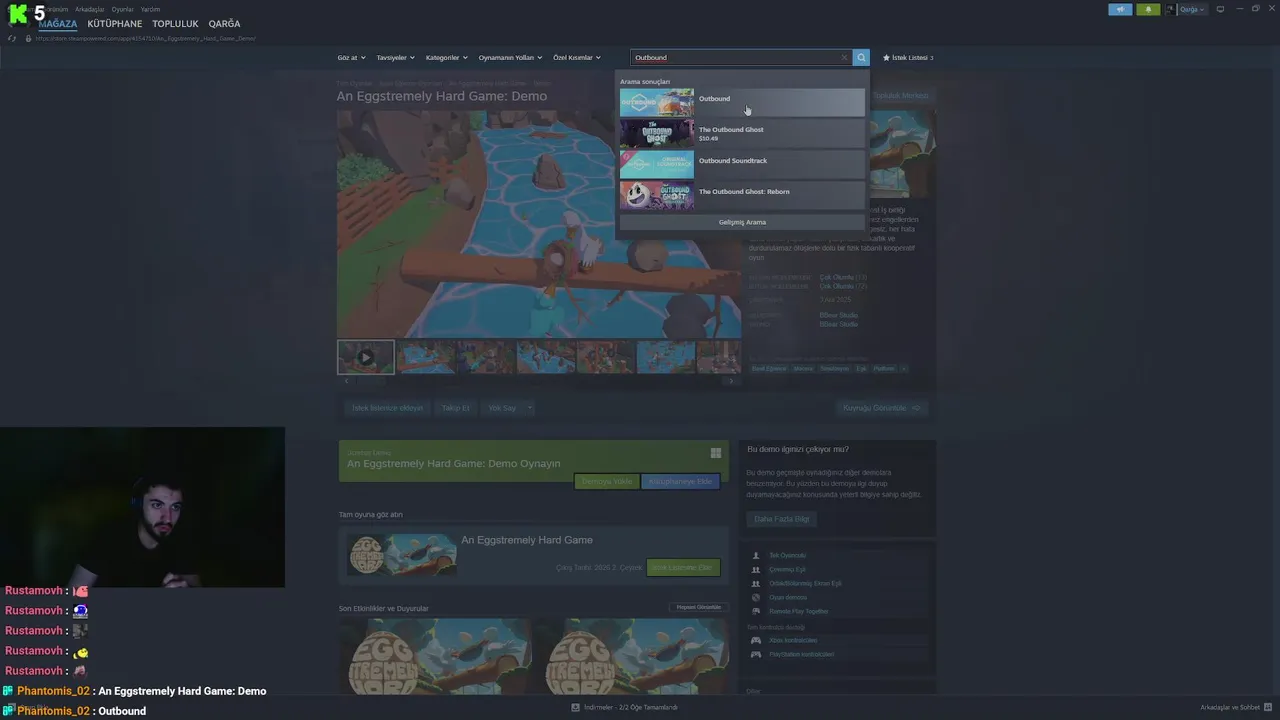Click the Gelişmiş Arama button
This screenshot has height=720, width=1280.
[742, 222]
